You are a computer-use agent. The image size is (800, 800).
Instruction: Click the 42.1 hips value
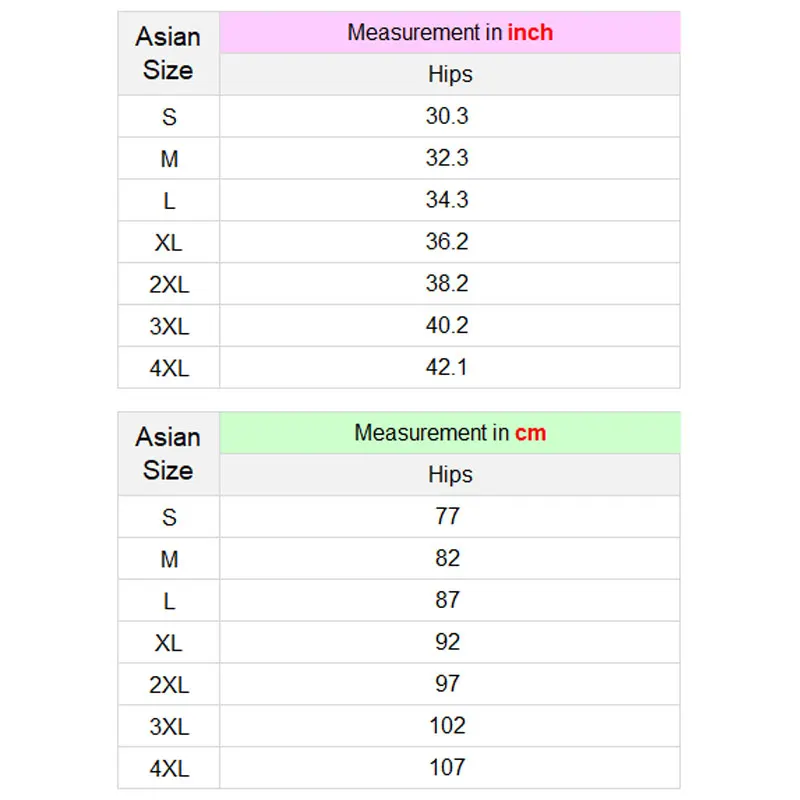point(447,367)
